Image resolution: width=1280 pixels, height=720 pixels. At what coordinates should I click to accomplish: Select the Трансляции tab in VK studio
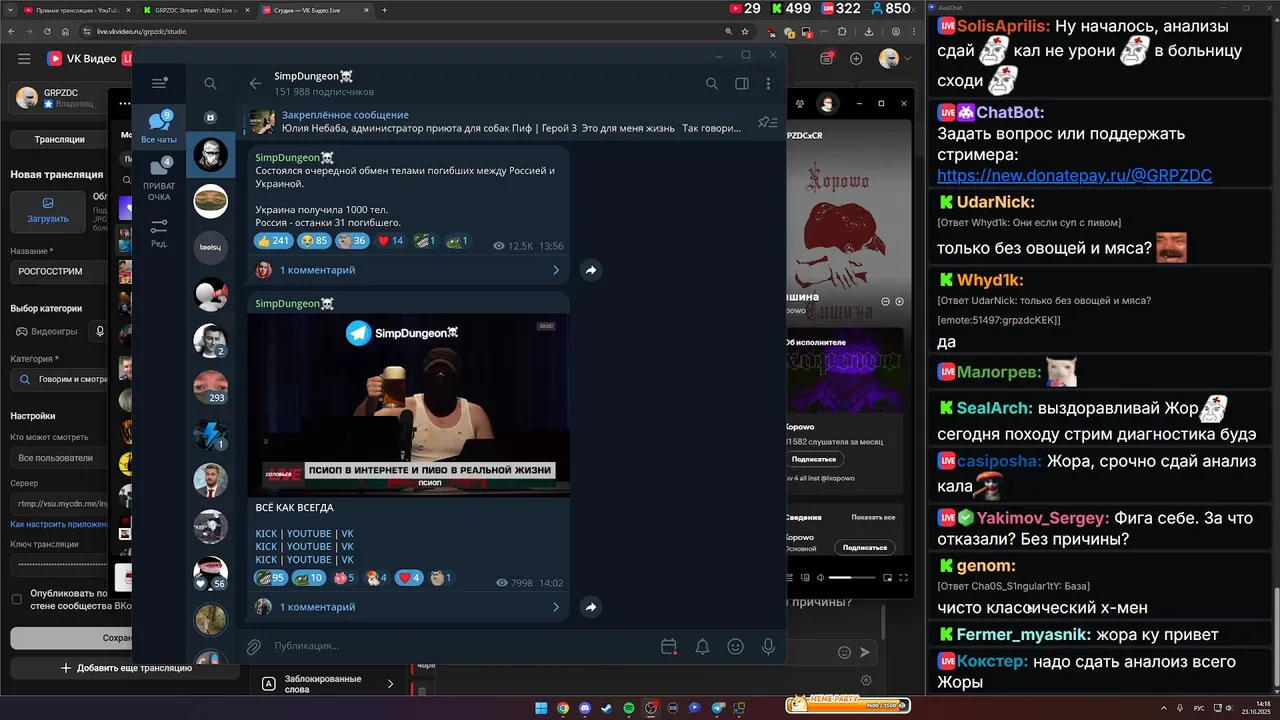click(x=59, y=139)
